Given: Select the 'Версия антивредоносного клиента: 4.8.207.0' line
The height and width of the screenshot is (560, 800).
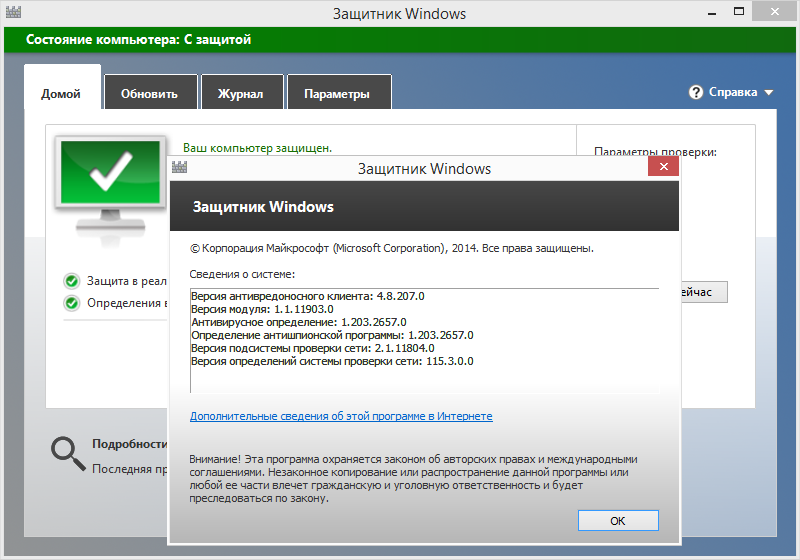Looking at the screenshot, I should 308,296.
